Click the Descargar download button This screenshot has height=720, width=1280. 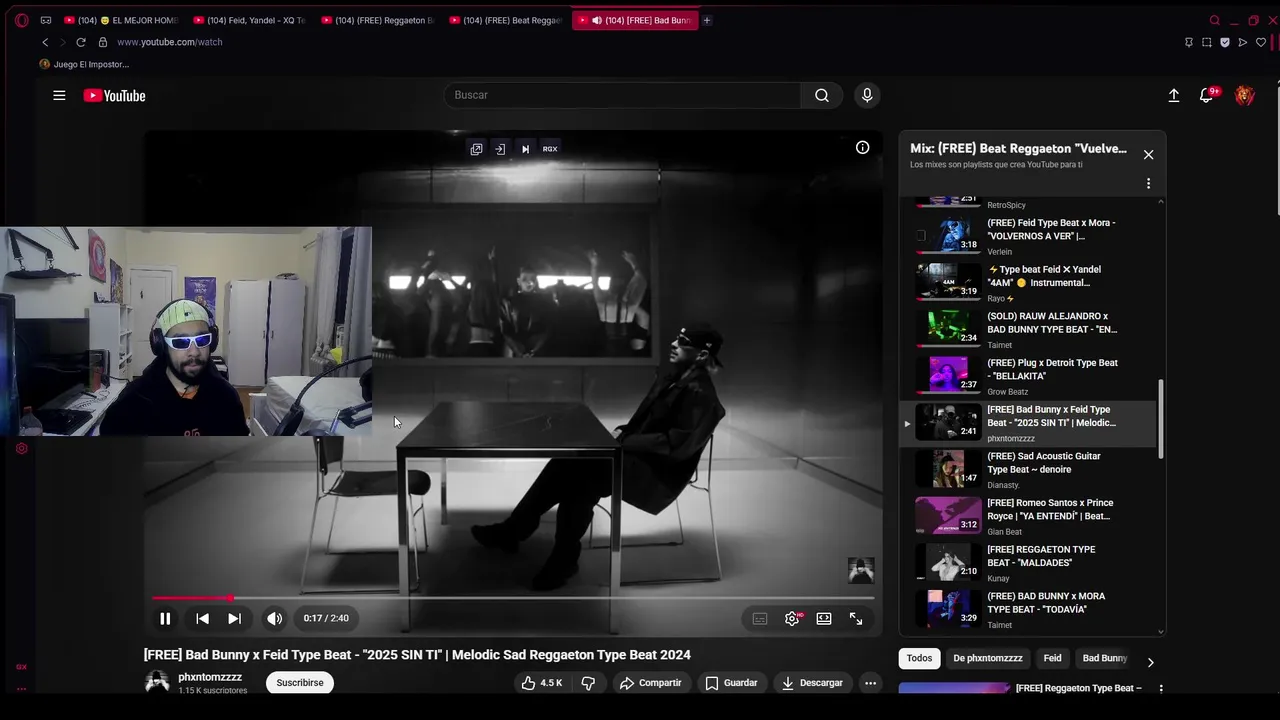pyautogui.click(x=812, y=683)
